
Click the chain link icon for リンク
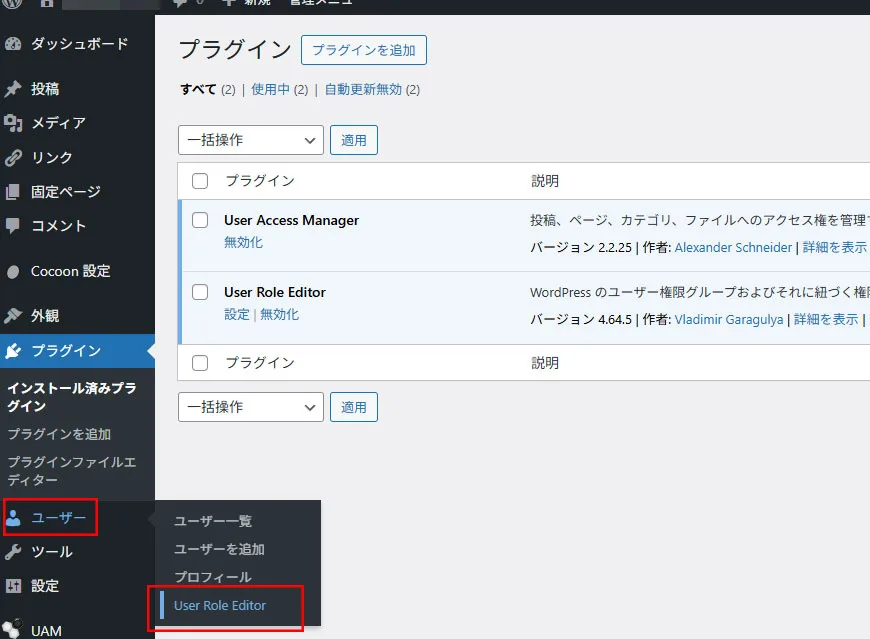pos(13,157)
